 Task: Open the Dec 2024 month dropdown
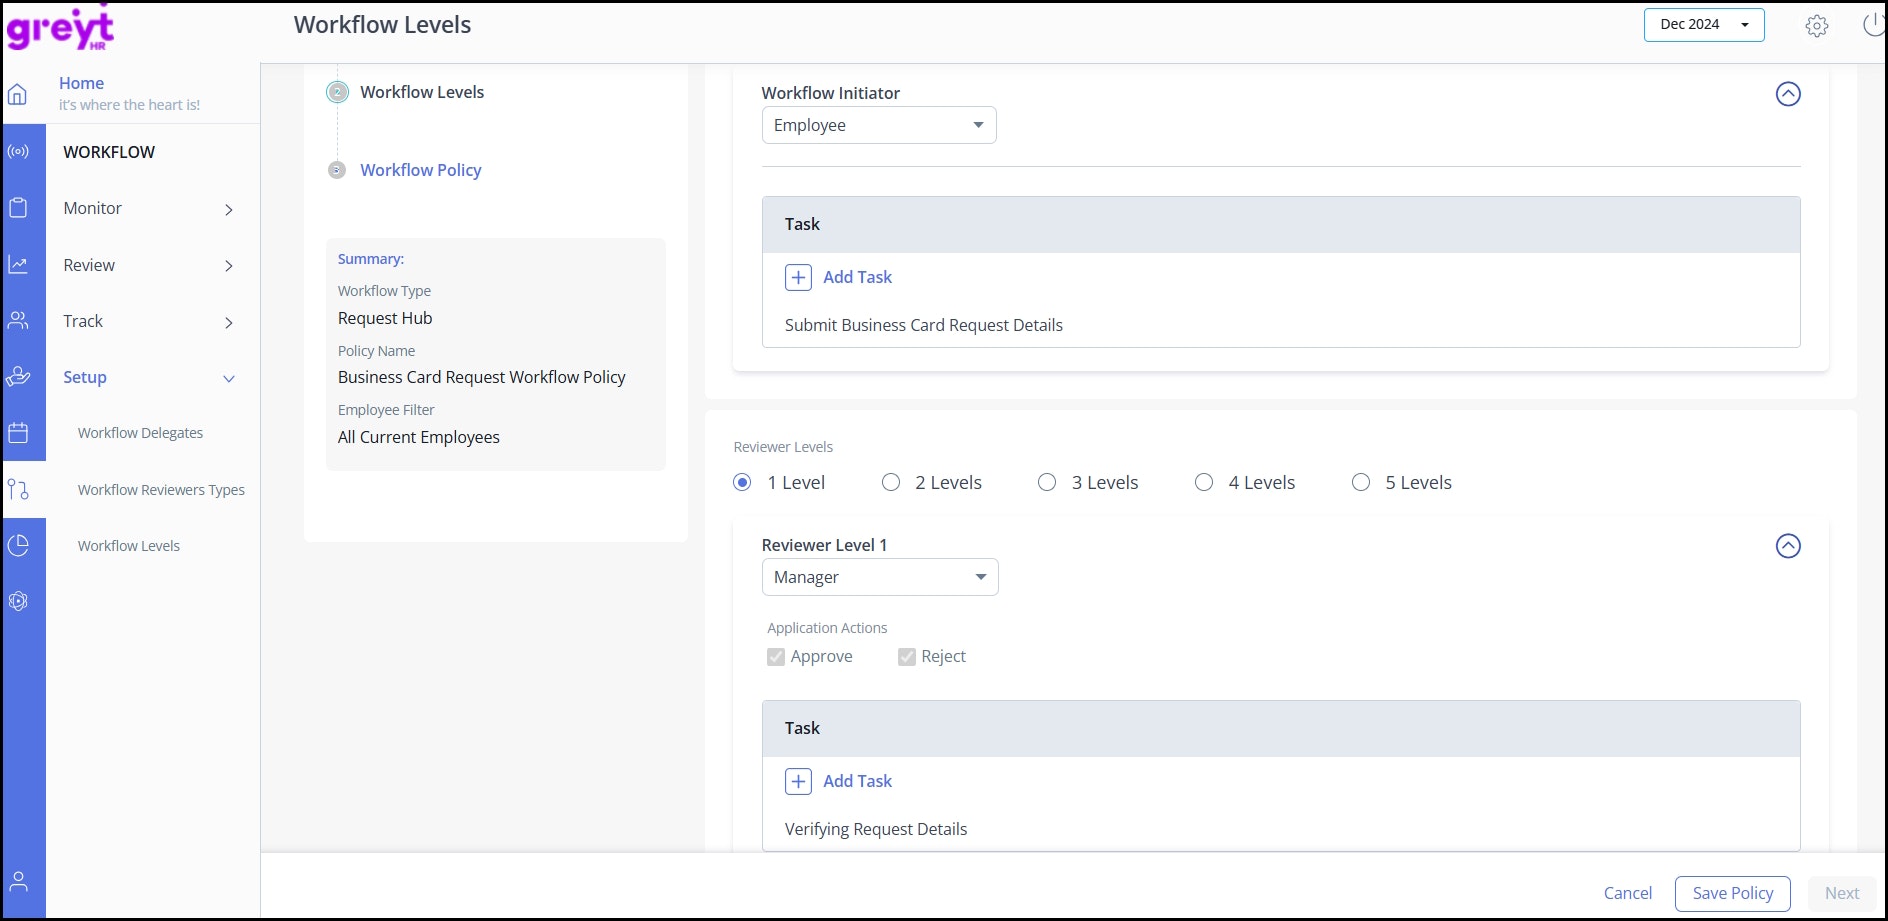pos(1704,25)
